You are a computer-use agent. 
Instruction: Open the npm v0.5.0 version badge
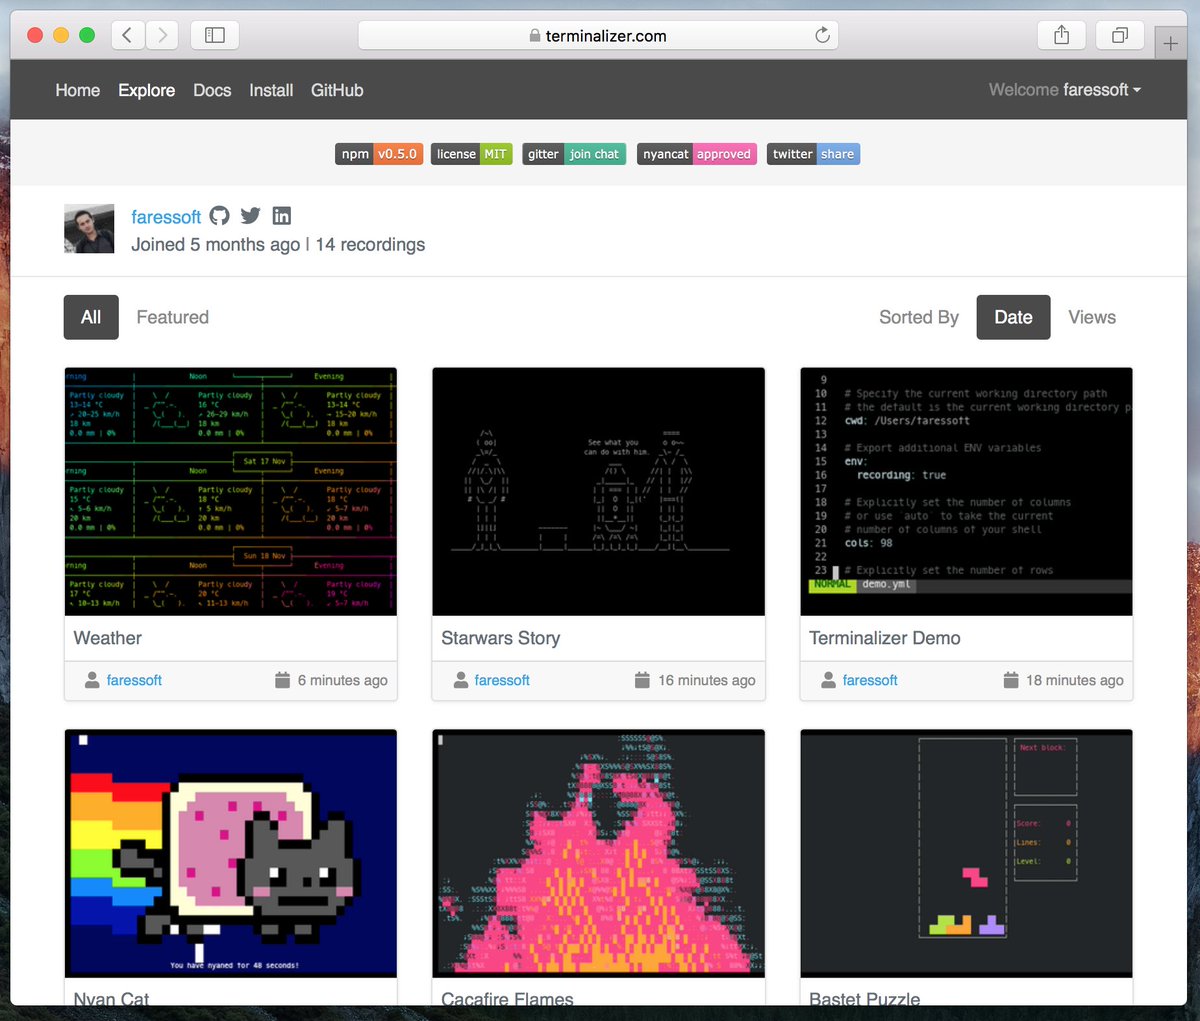pos(378,154)
